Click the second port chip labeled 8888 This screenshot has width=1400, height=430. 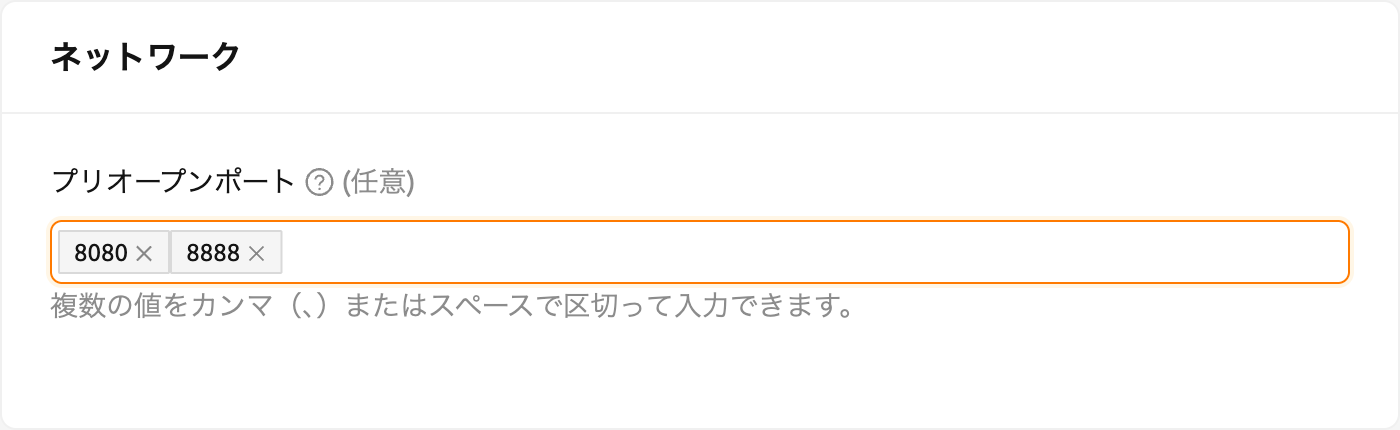227,252
